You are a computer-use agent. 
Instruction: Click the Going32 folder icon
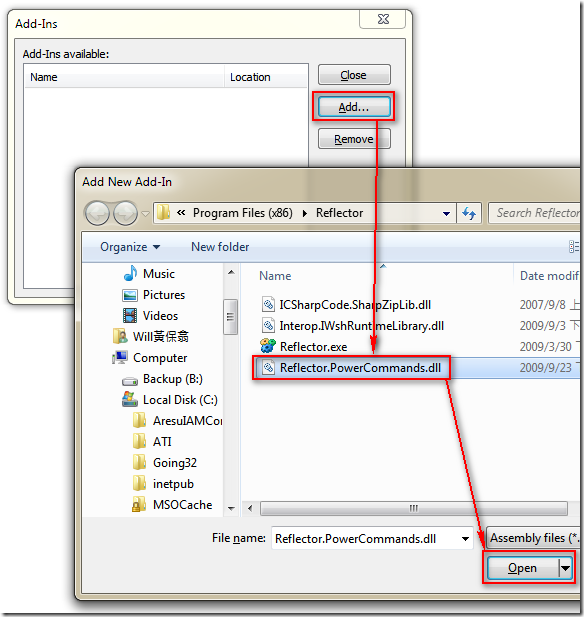(139, 462)
